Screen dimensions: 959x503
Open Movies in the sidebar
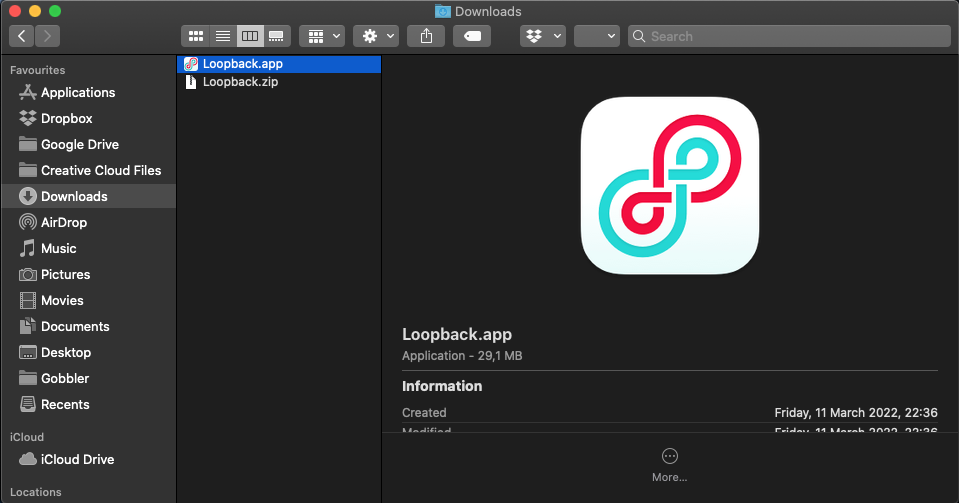(89, 300)
